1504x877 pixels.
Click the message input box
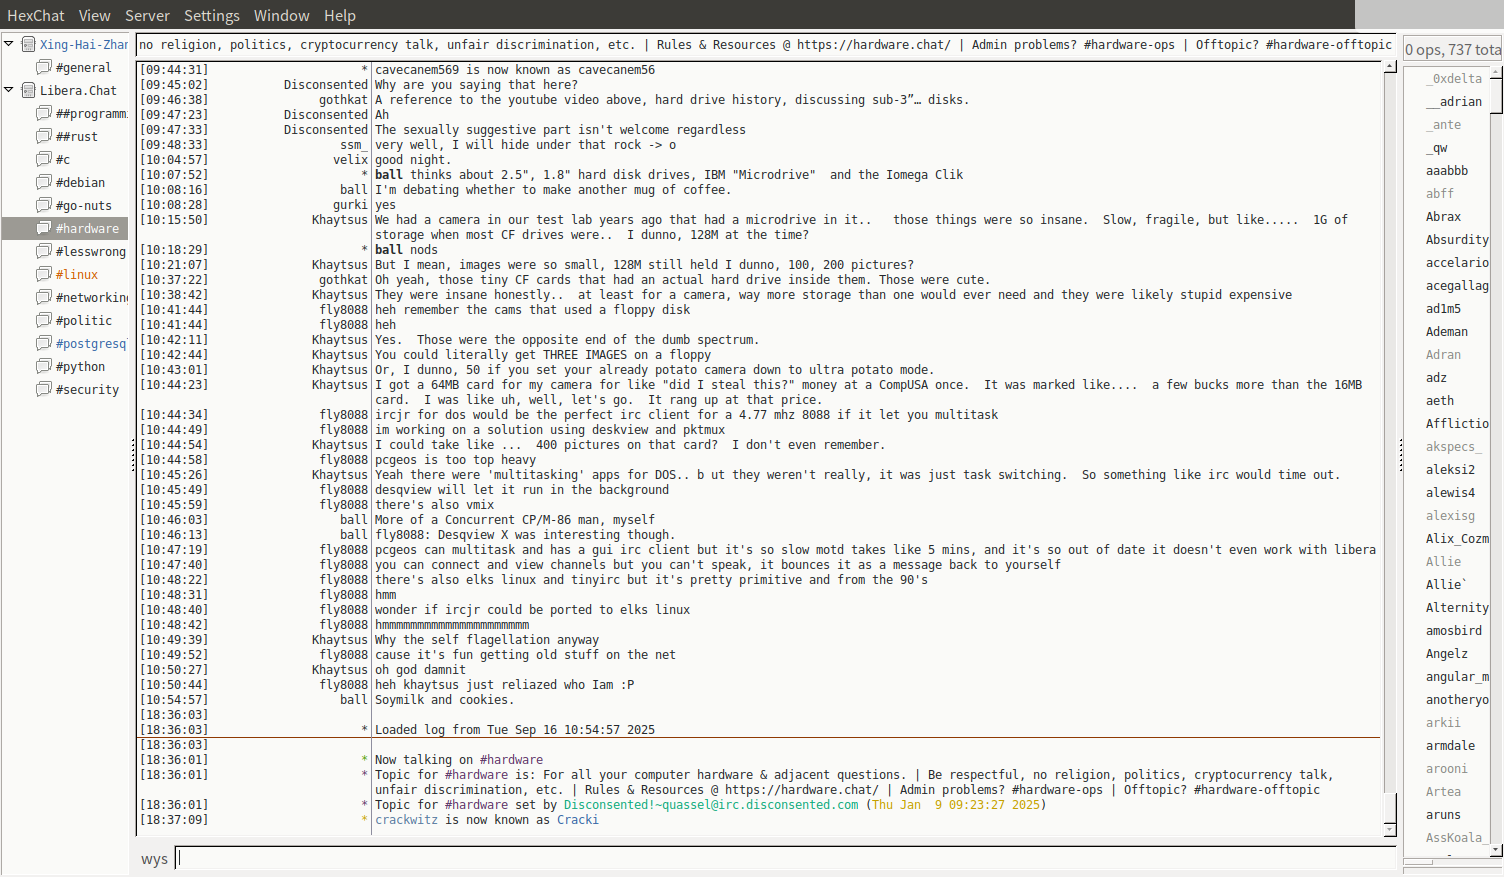tap(786, 858)
